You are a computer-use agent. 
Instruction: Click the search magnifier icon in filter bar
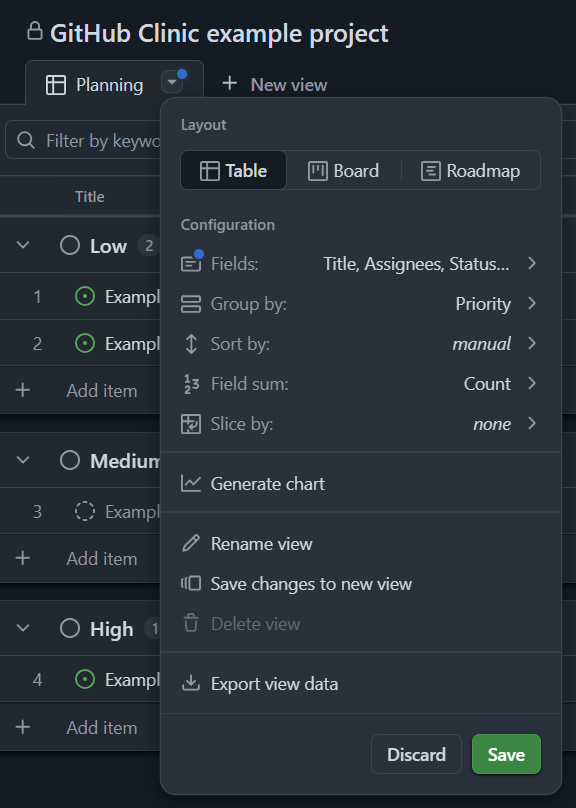[x=26, y=140]
